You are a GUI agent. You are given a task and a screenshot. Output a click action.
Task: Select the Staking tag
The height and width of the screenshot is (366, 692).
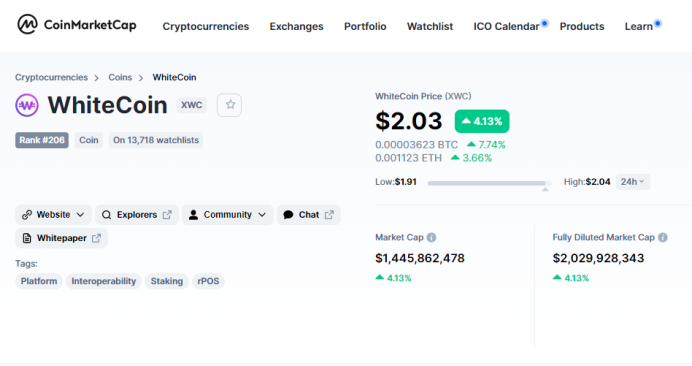point(167,281)
